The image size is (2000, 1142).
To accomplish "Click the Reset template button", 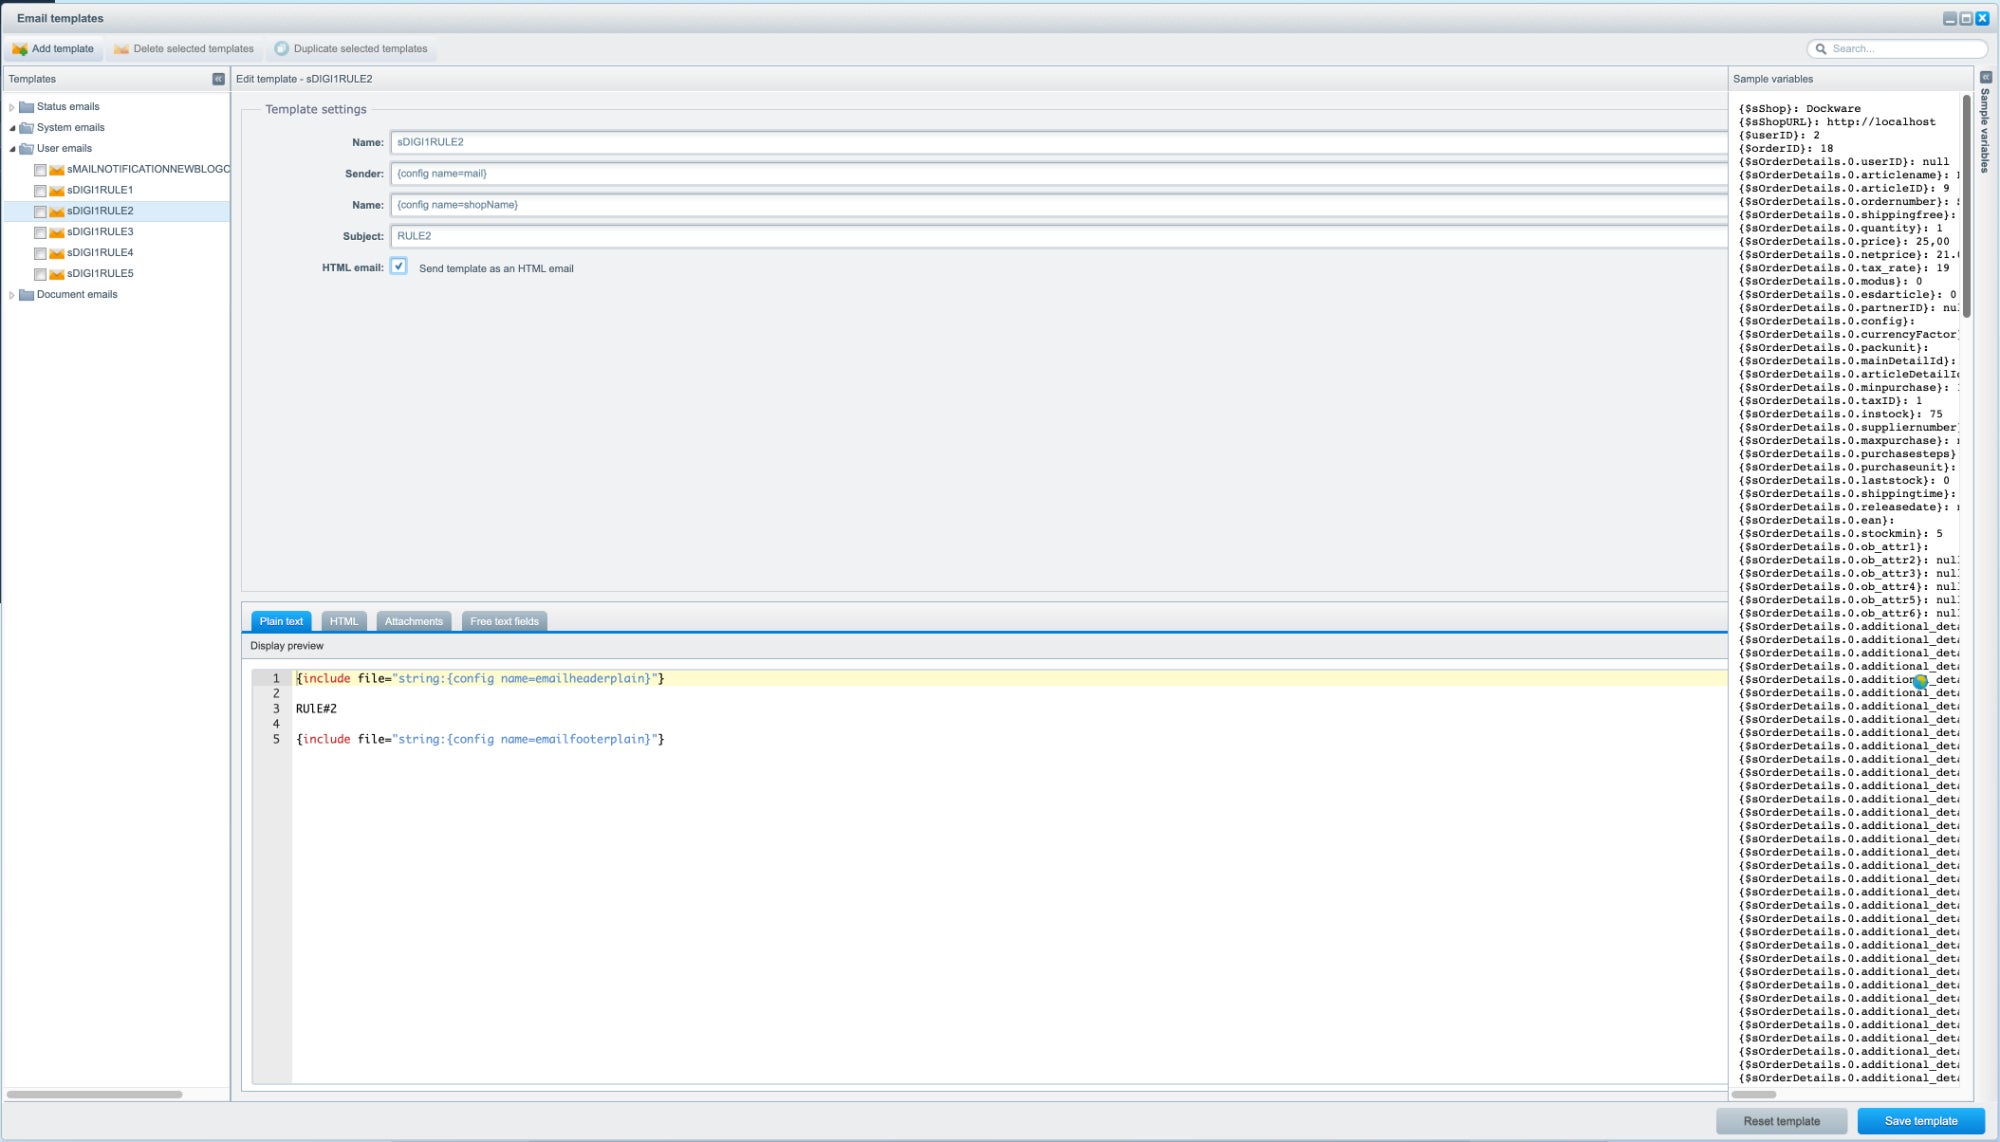I will [1782, 1121].
